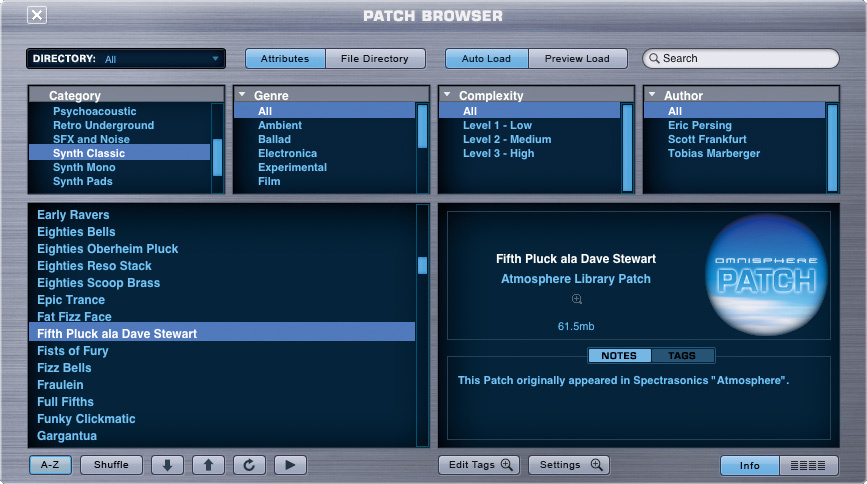Toggle Auto Load mode
Screen dimensions: 867x484
click(x=487, y=59)
